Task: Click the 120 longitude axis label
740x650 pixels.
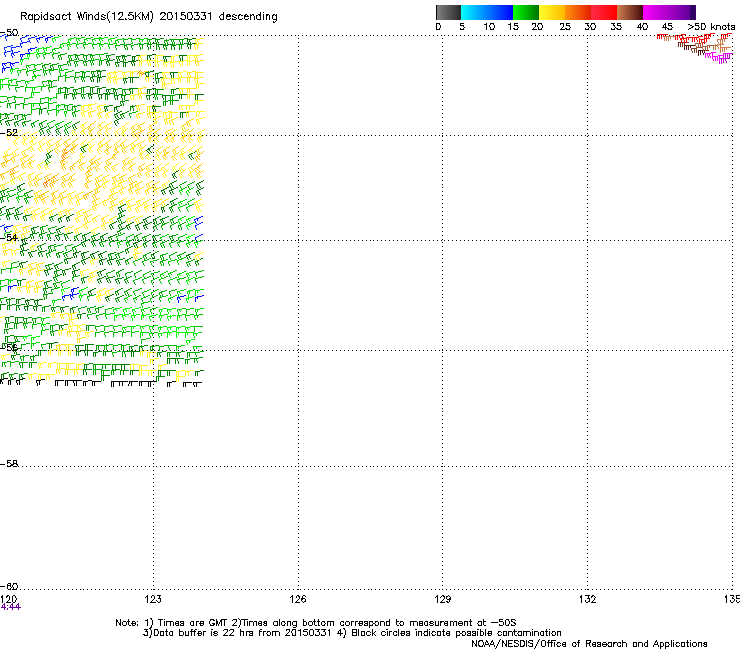Action: pyautogui.click(x=8, y=599)
